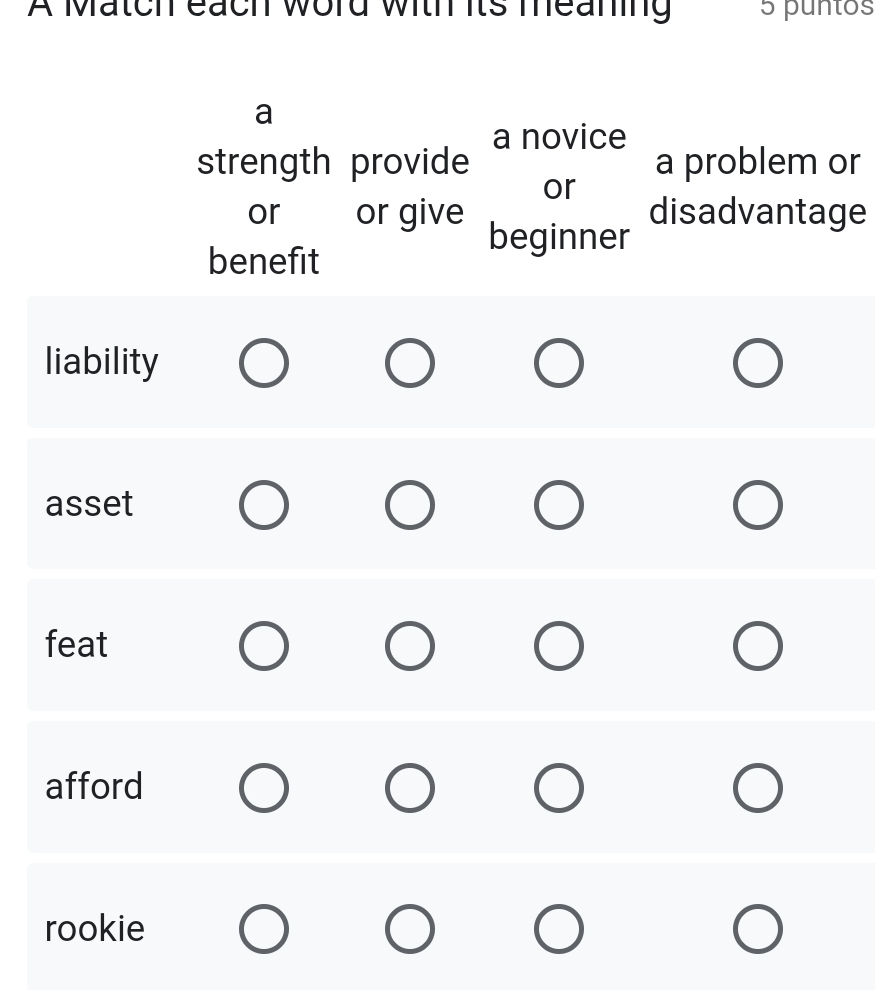Select 'a problem or disadvantage' for feat
Viewport: 892px width, 990px height.
pos(758,646)
